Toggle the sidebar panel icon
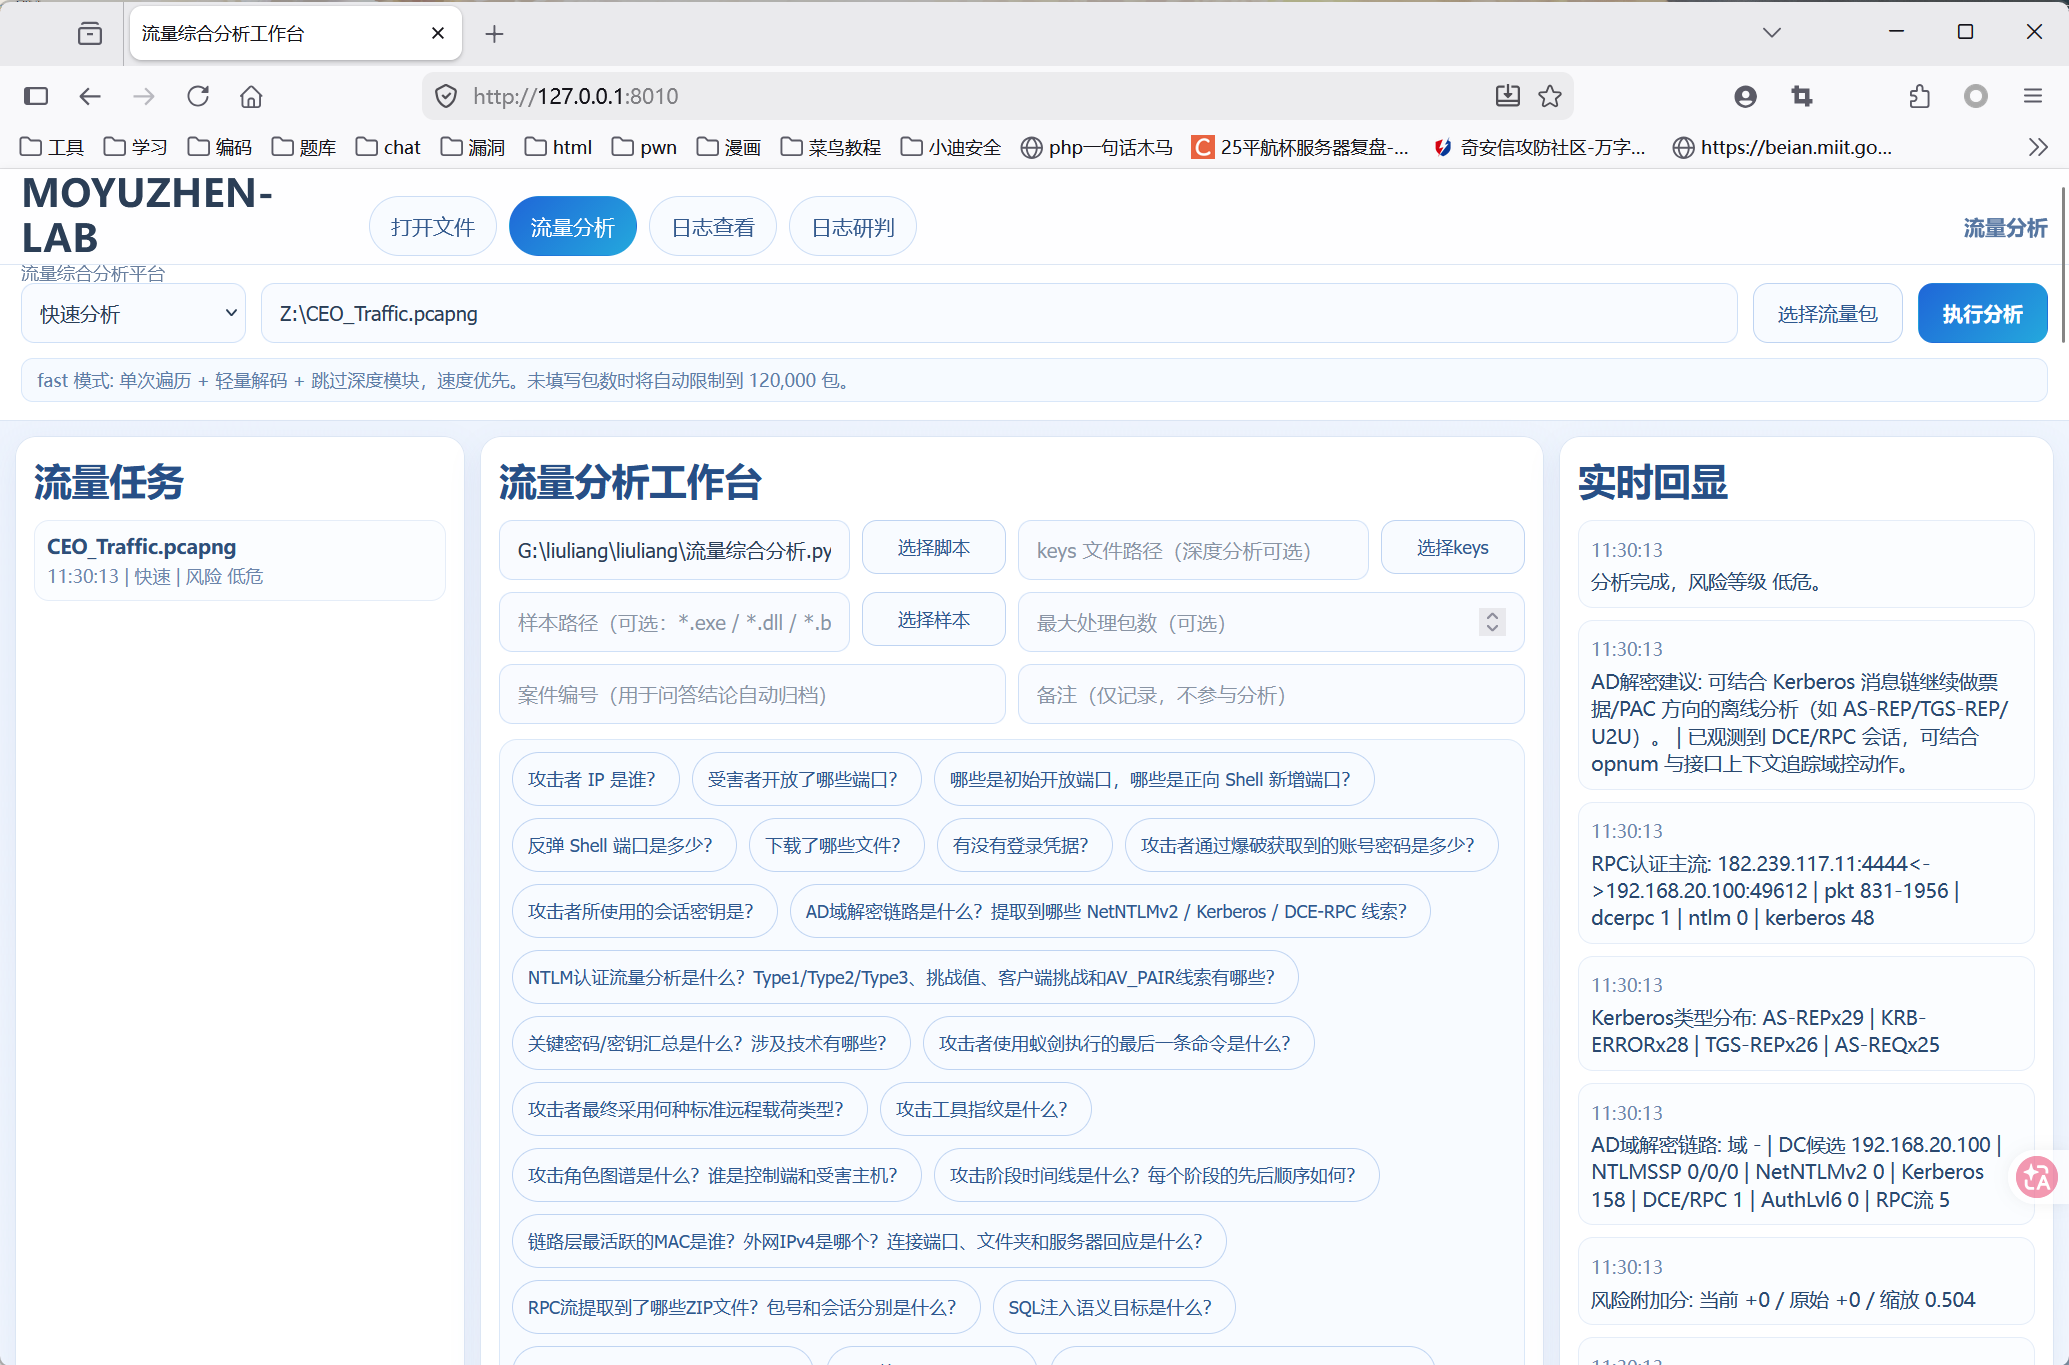The height and width of the screenshot is (1365, 2069). [36, 96]
